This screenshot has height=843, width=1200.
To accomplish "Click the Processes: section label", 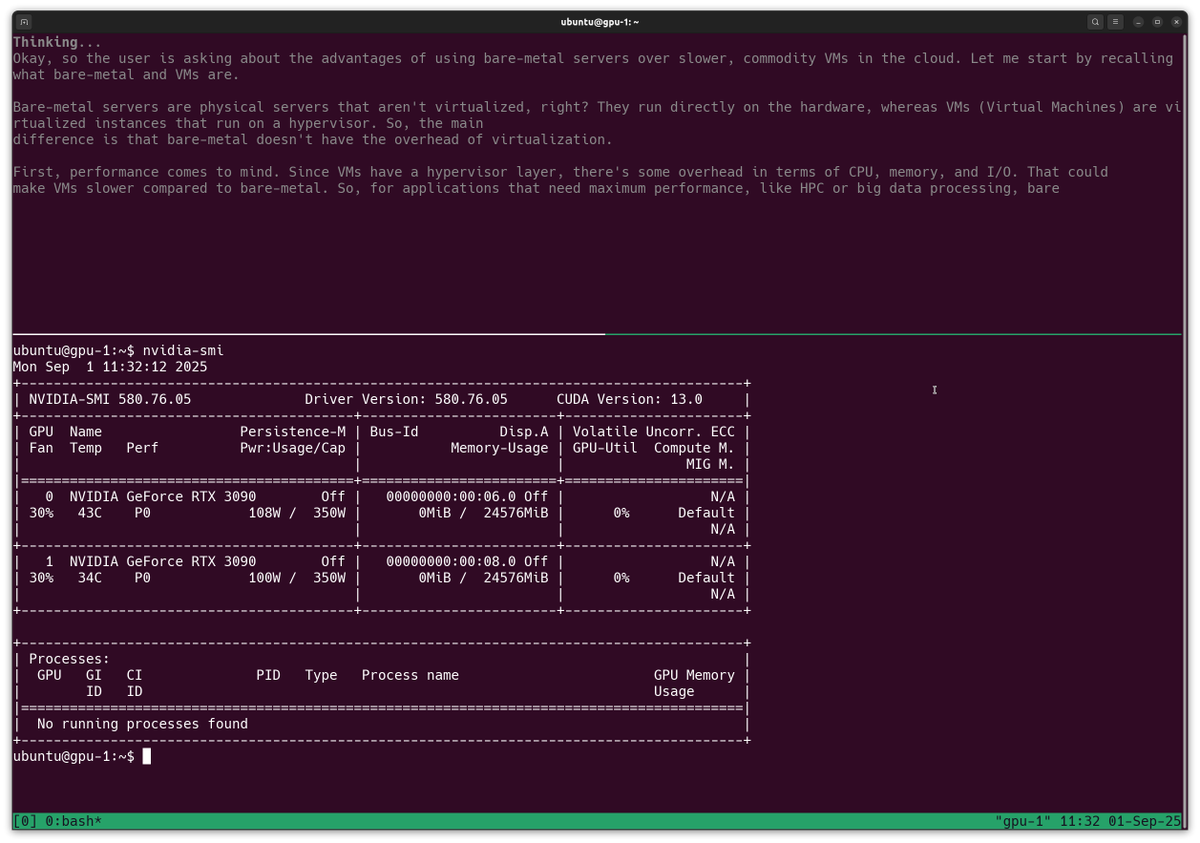I will point(70,659).
